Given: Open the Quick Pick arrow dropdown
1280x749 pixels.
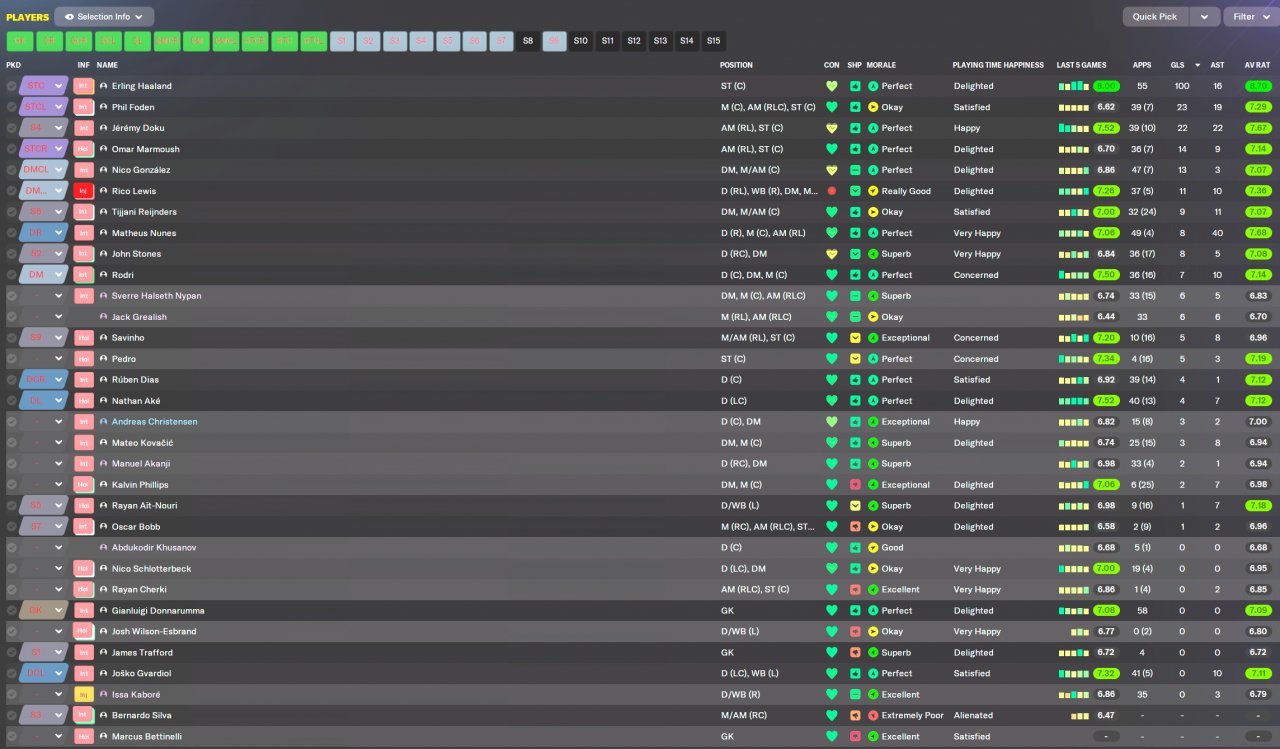Looking at the screenshot, I should click(1205, 16).
